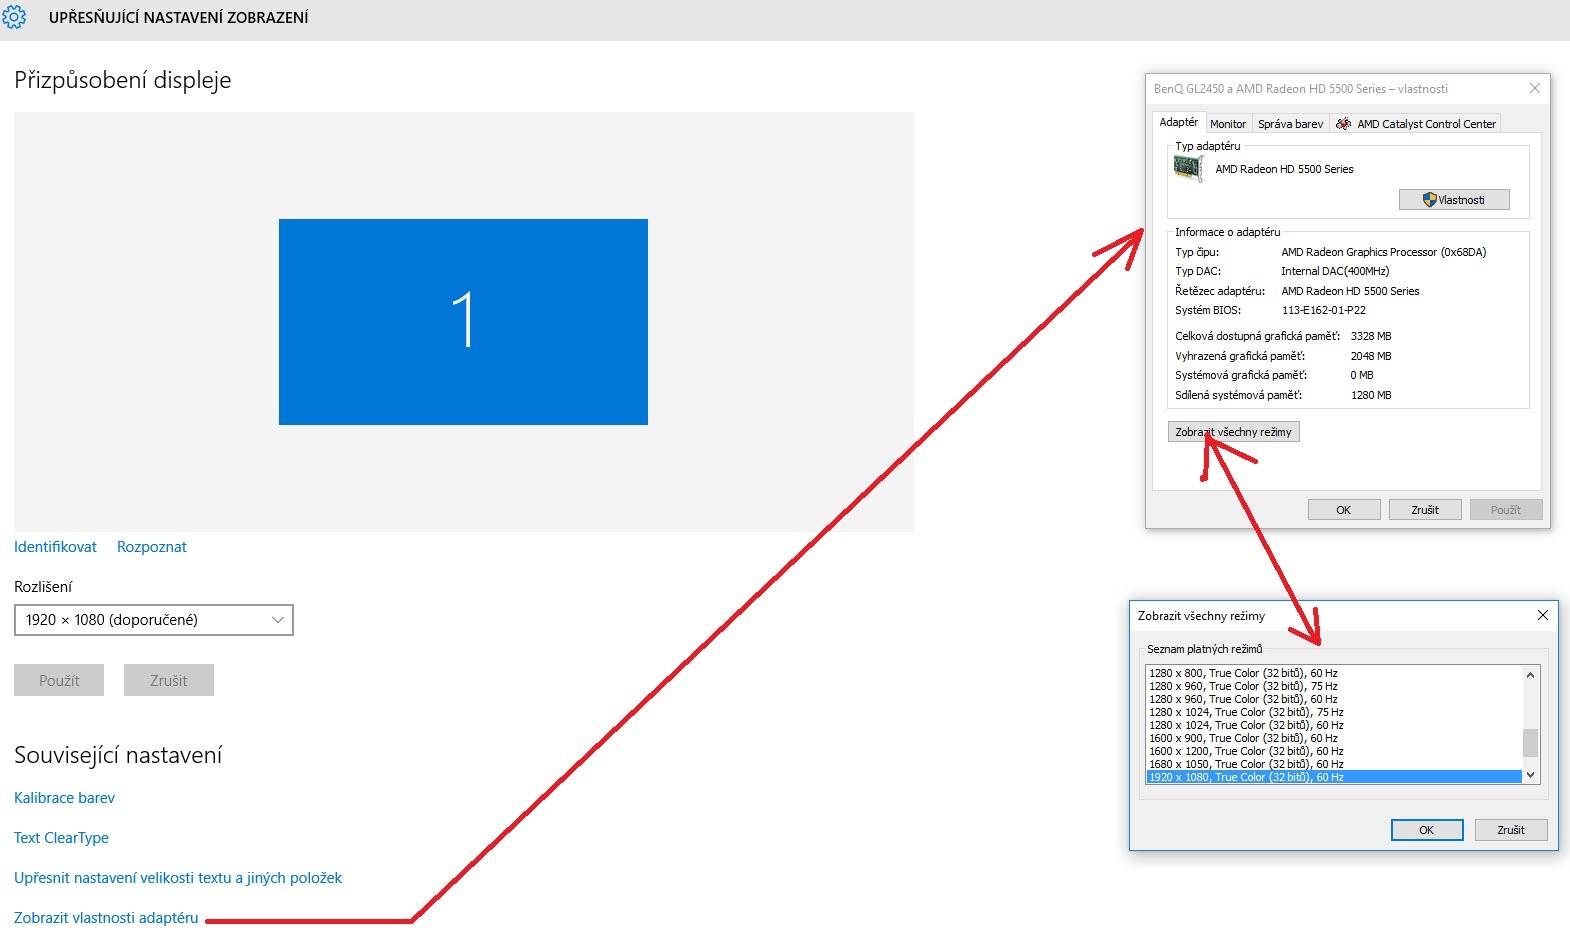
Task: Click Zrušit in modes list dialog
Action: coord(1511,830)
